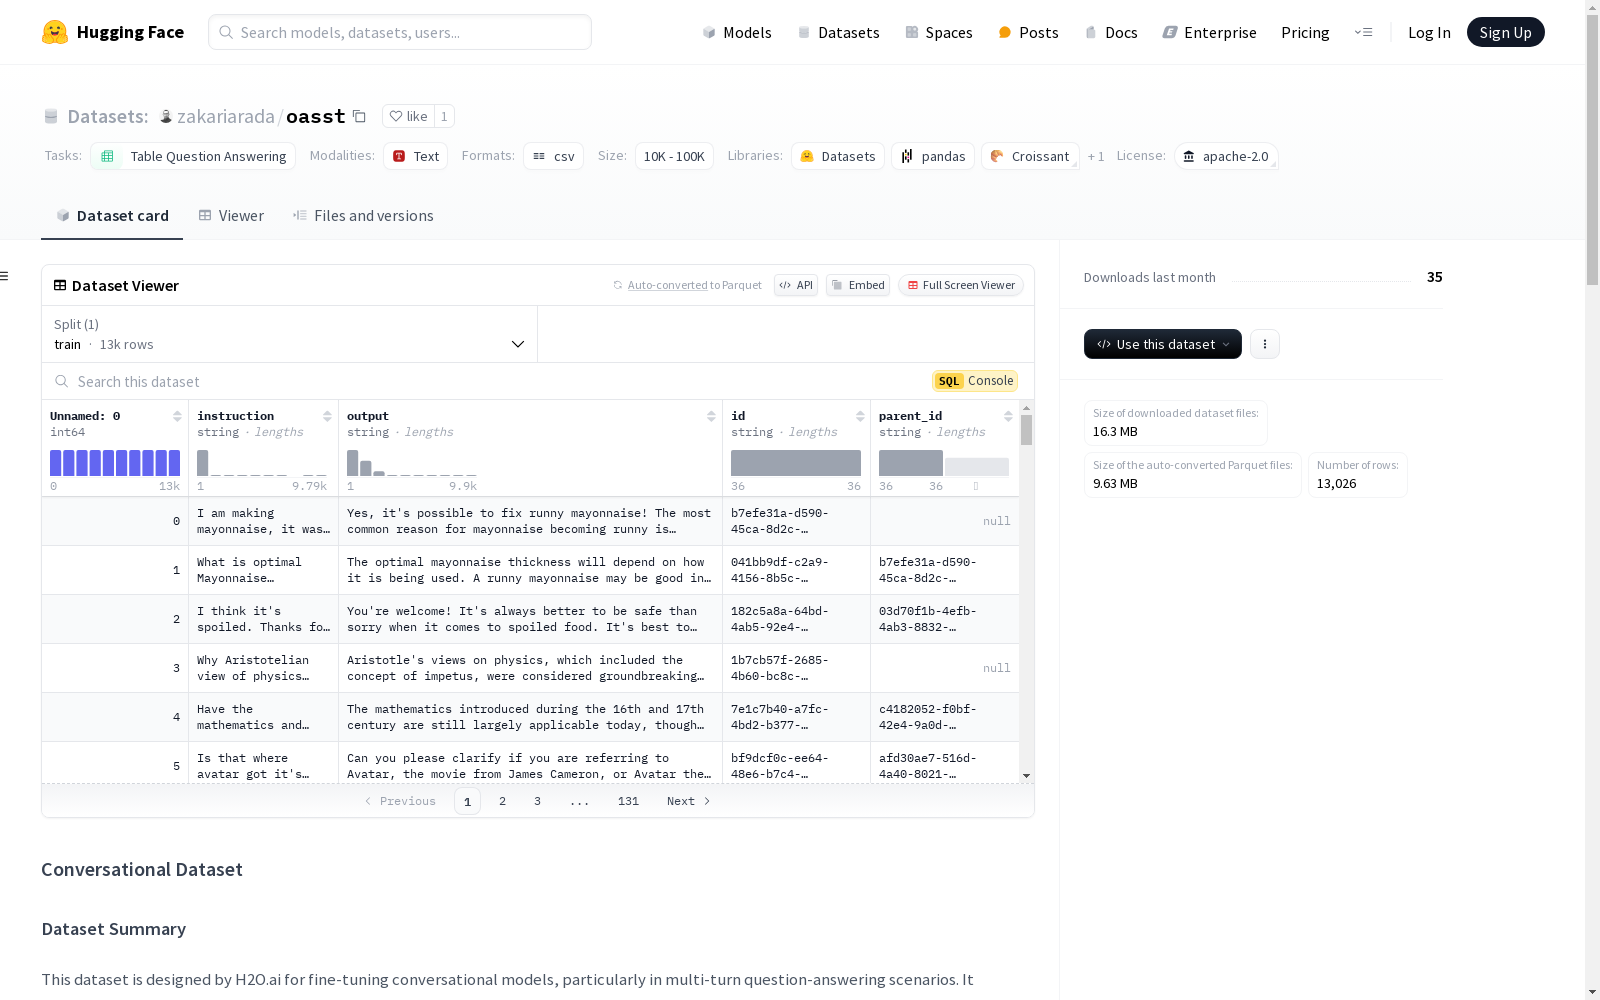The width and height of the screenshot is (1600, 1000).
Task: Go to page 2
Action: (502, 801)
